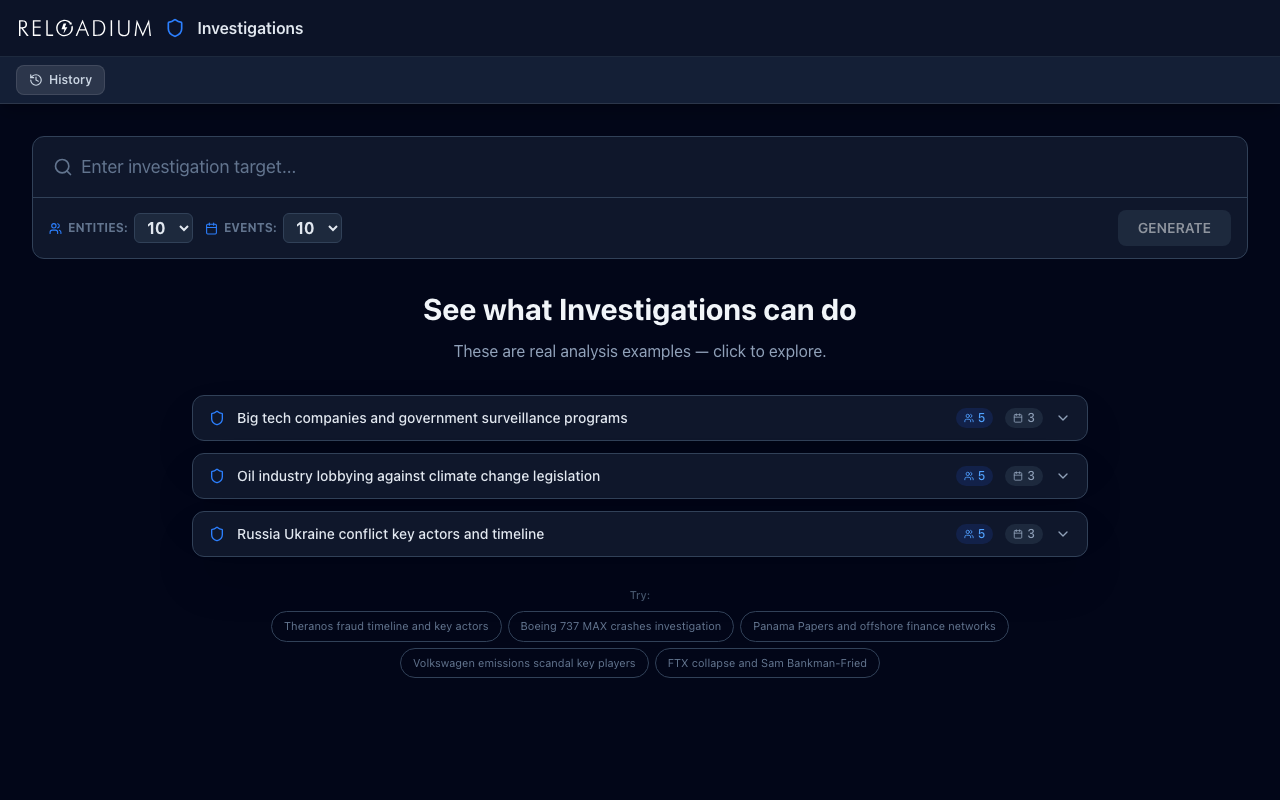
Task: Select the FTX collapse suggestion chip
Action: 767,663
